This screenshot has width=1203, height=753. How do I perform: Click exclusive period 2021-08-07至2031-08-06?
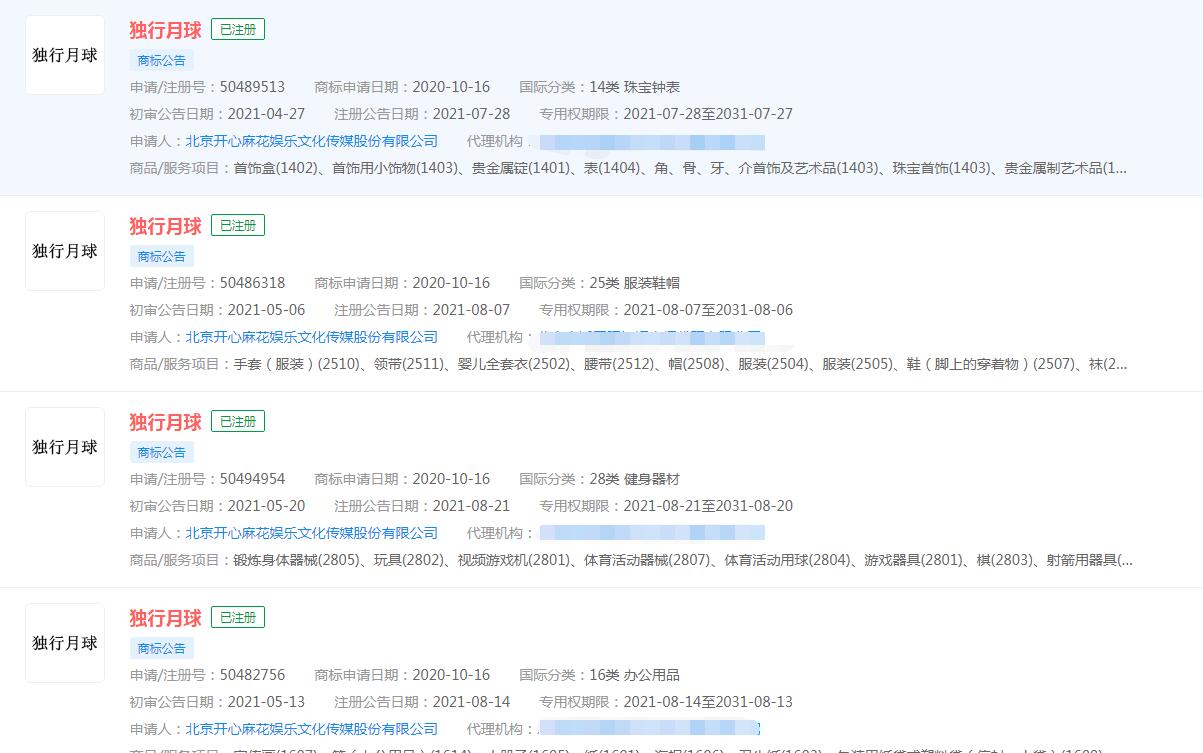pos(708,310)
